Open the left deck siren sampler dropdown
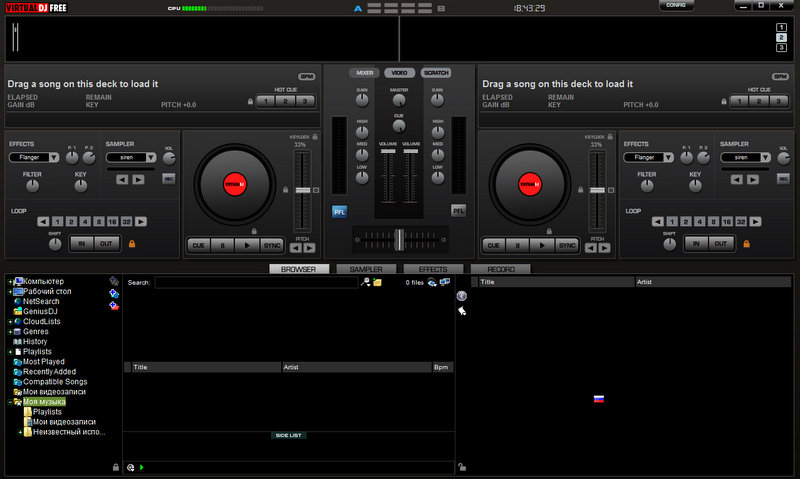This screenshot has height=479, width=800. point(151,157)
